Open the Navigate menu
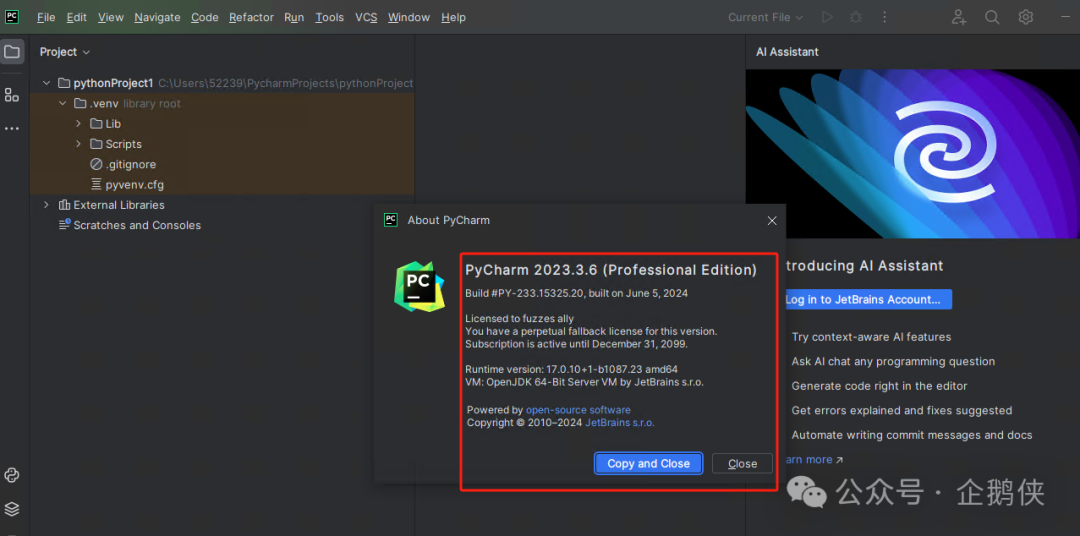The image size is (1080, 536). [157, 17]
